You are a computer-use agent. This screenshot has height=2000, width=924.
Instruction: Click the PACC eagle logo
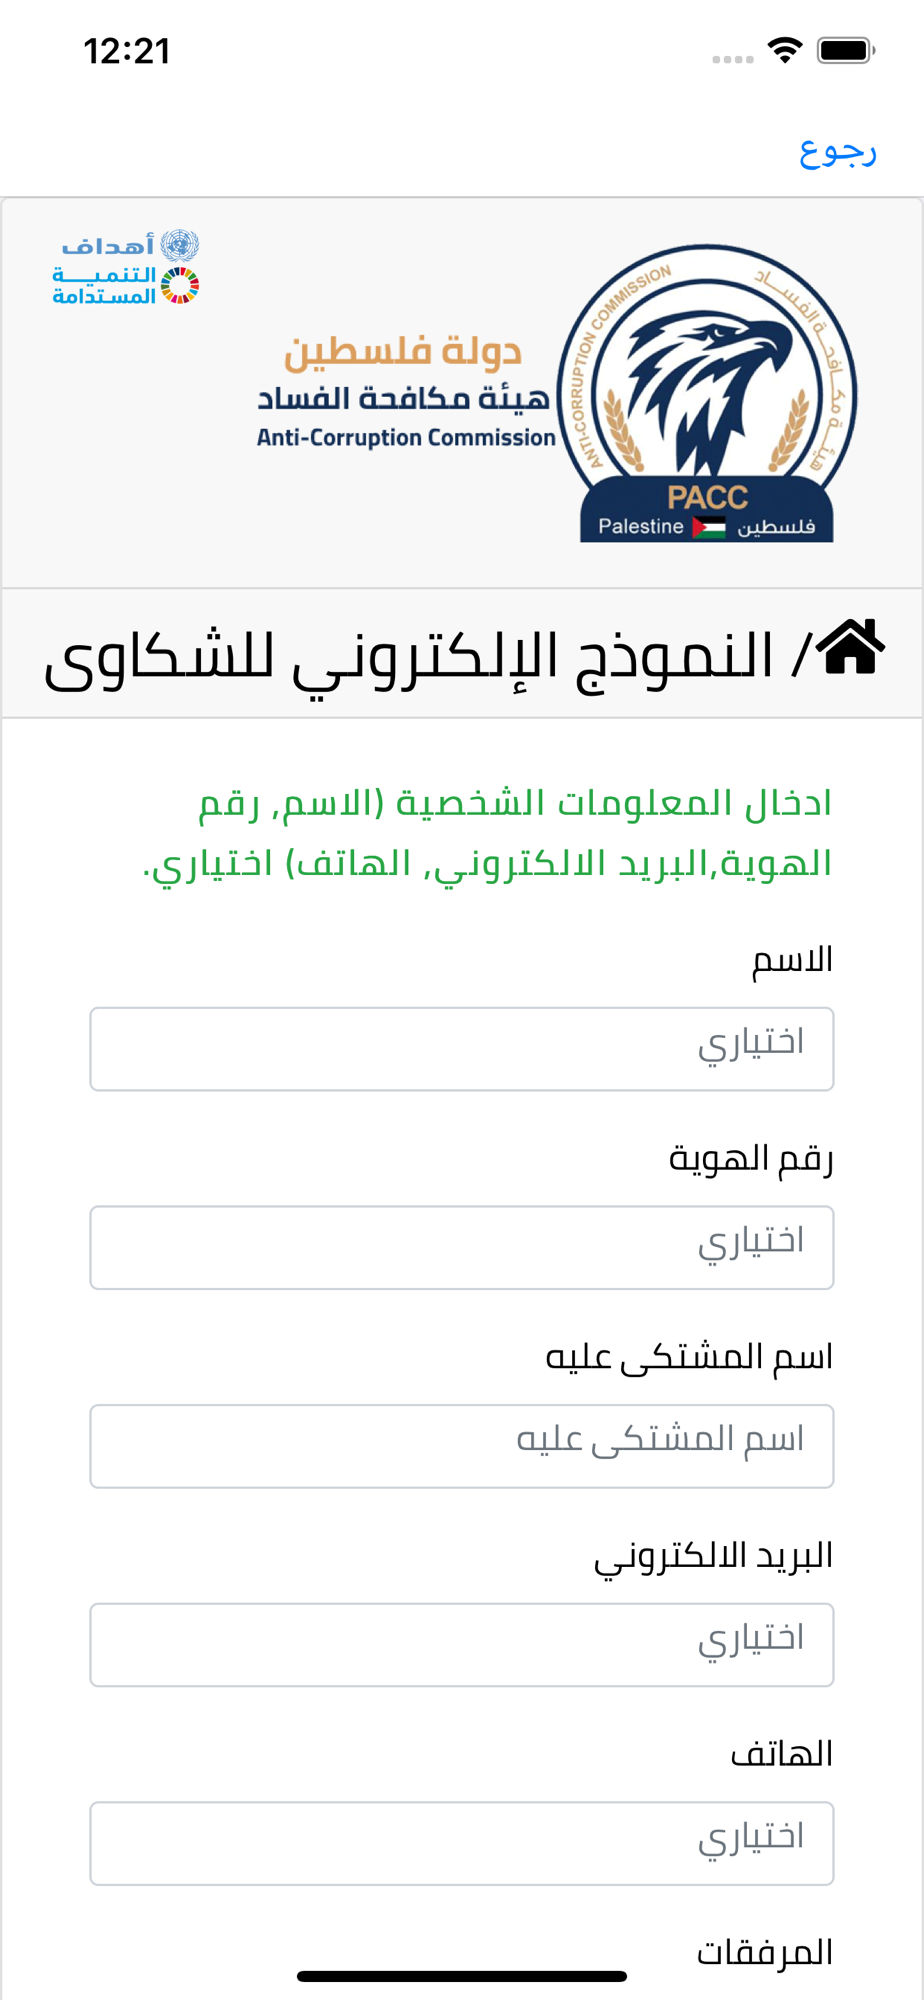[x=707, y=393]
